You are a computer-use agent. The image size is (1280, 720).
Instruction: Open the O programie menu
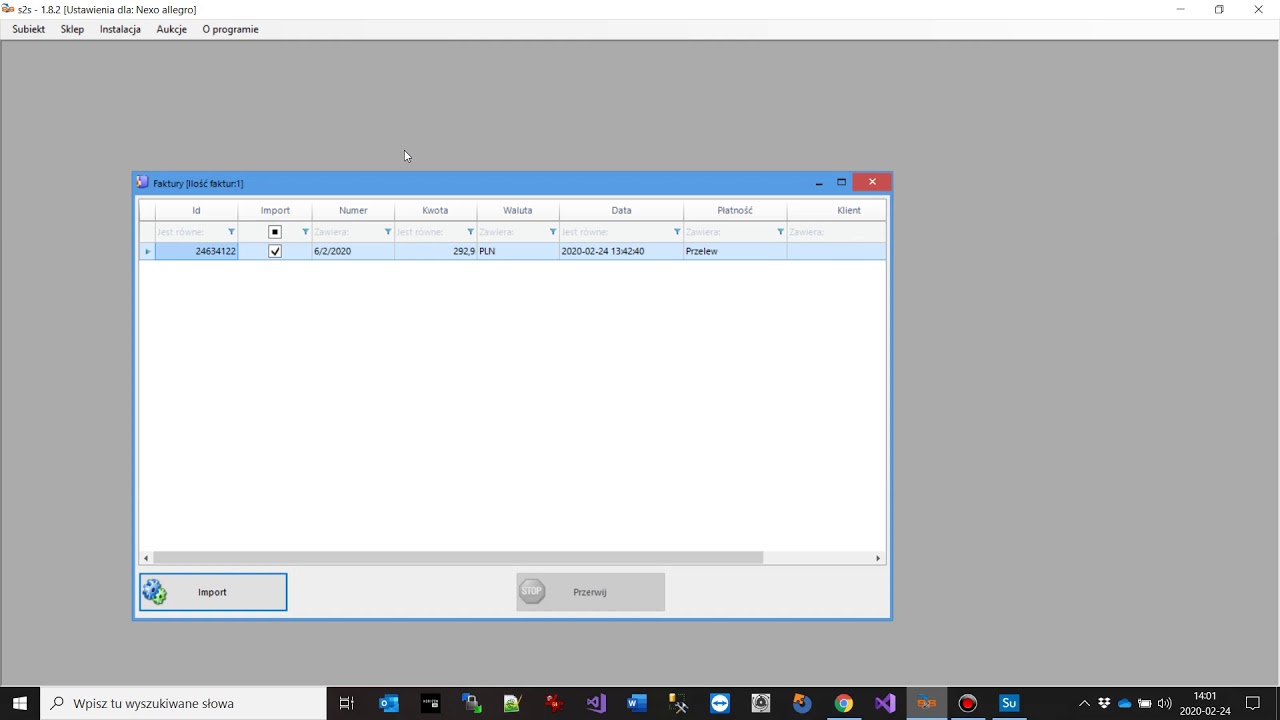[230, 29]
